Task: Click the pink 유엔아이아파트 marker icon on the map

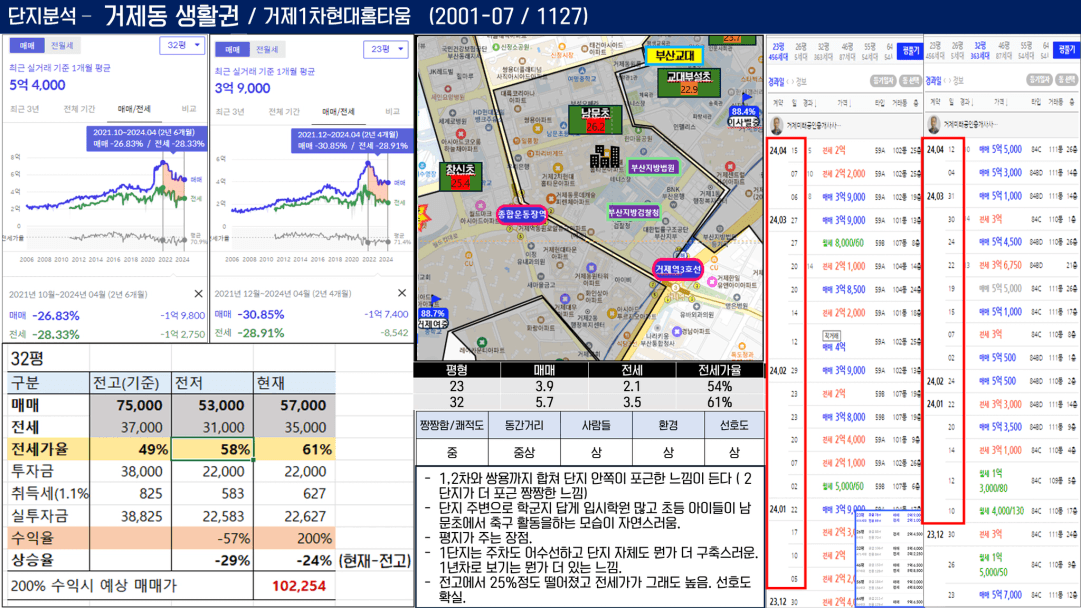Action: 712,283
